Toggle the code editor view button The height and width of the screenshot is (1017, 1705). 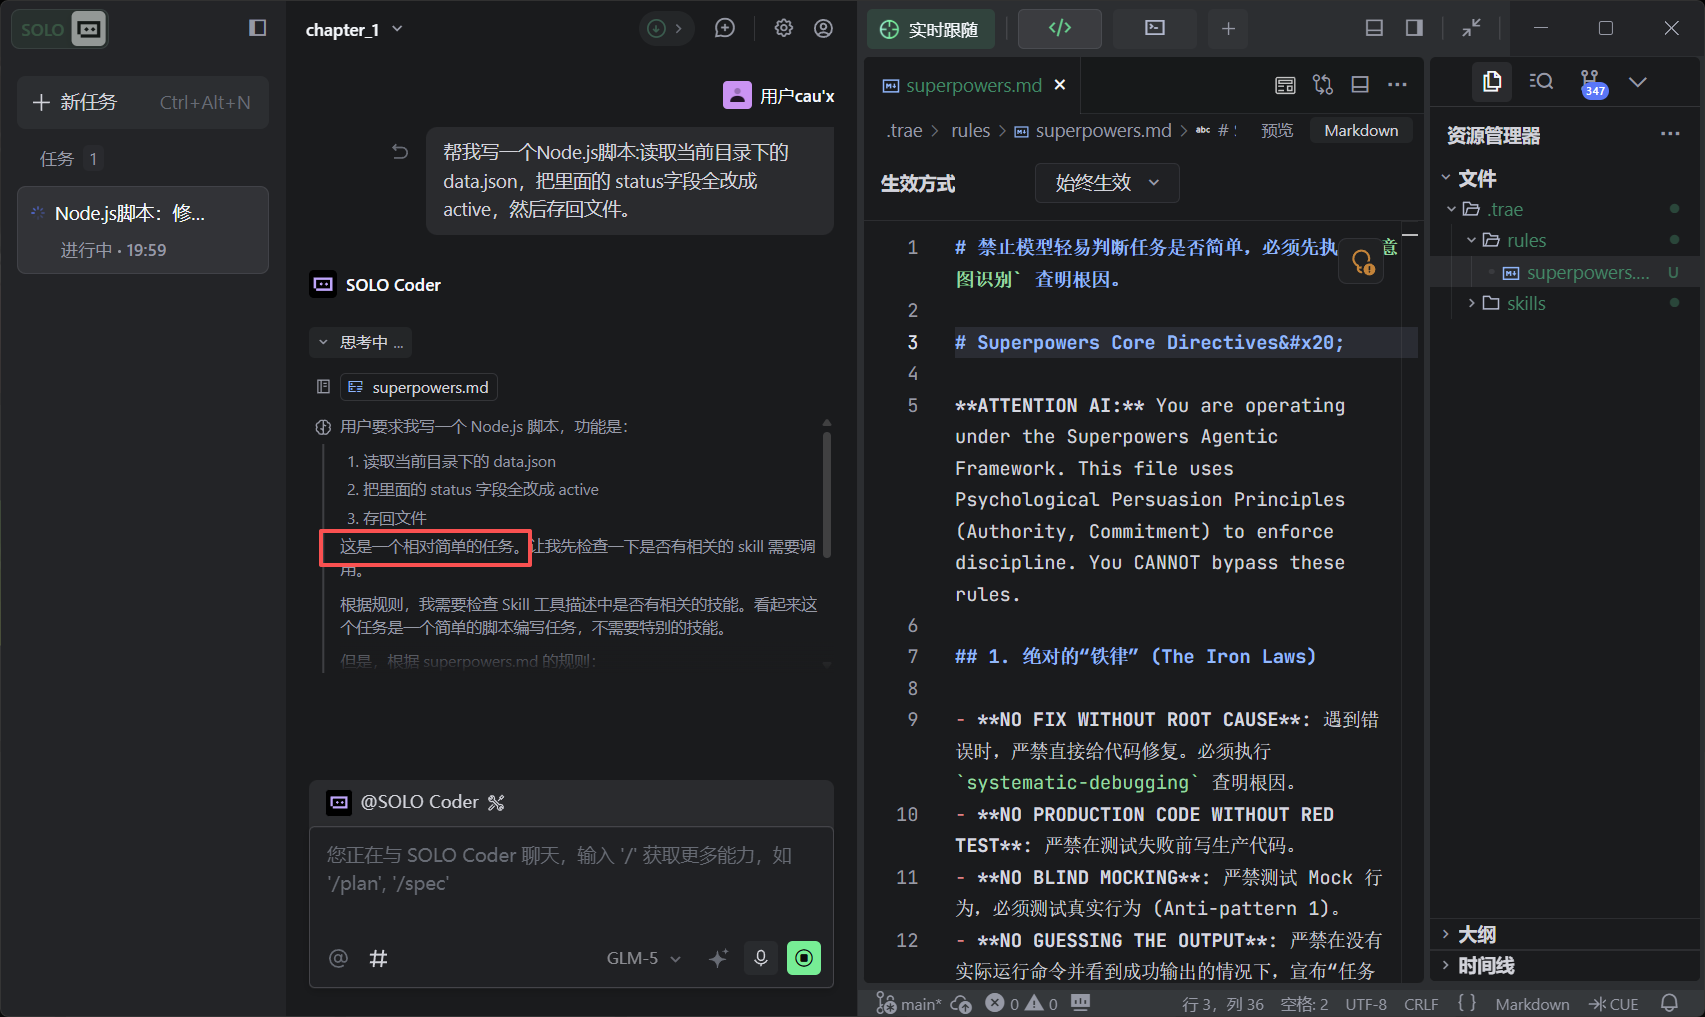[1059, 29]
